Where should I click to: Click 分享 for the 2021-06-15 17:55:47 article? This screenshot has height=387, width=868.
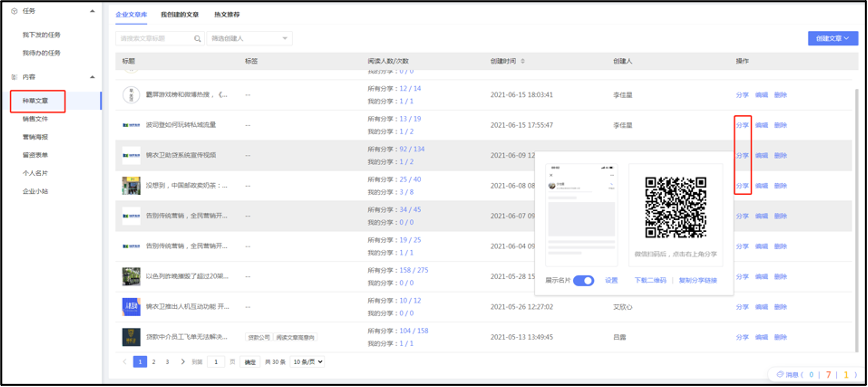pos(742,125)
